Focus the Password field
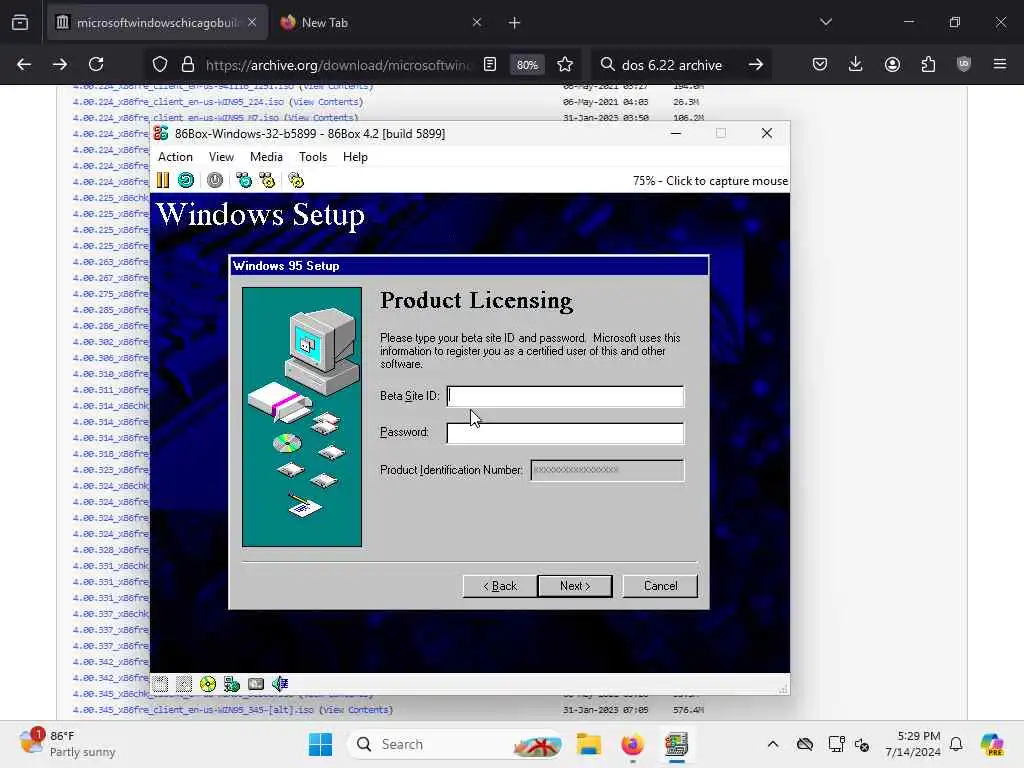Screen dimensions: 1024x768 pos(565,432)
